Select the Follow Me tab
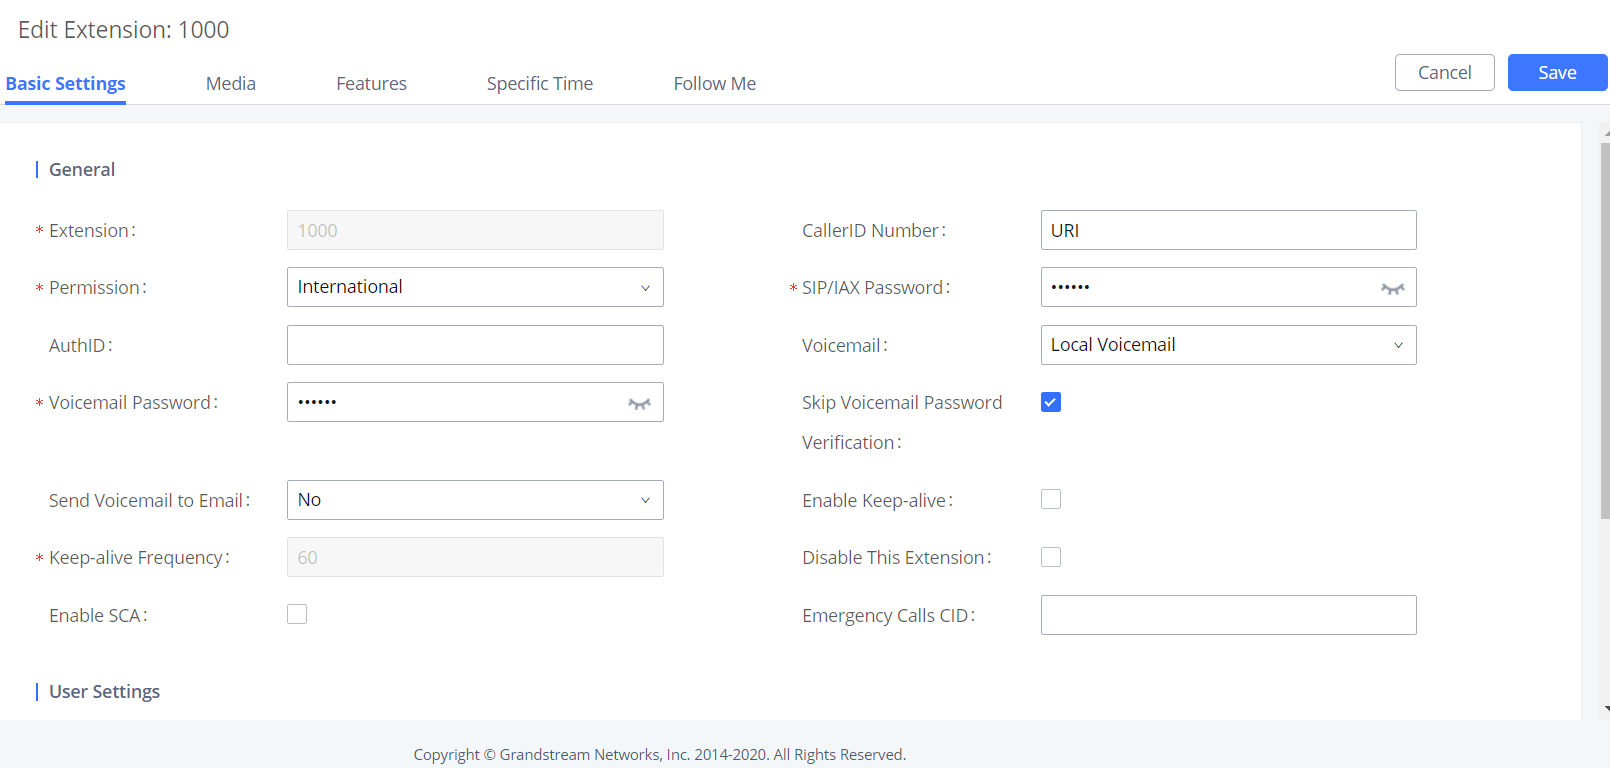Screen dimensions: 1610x775 [x=715, y=84]
